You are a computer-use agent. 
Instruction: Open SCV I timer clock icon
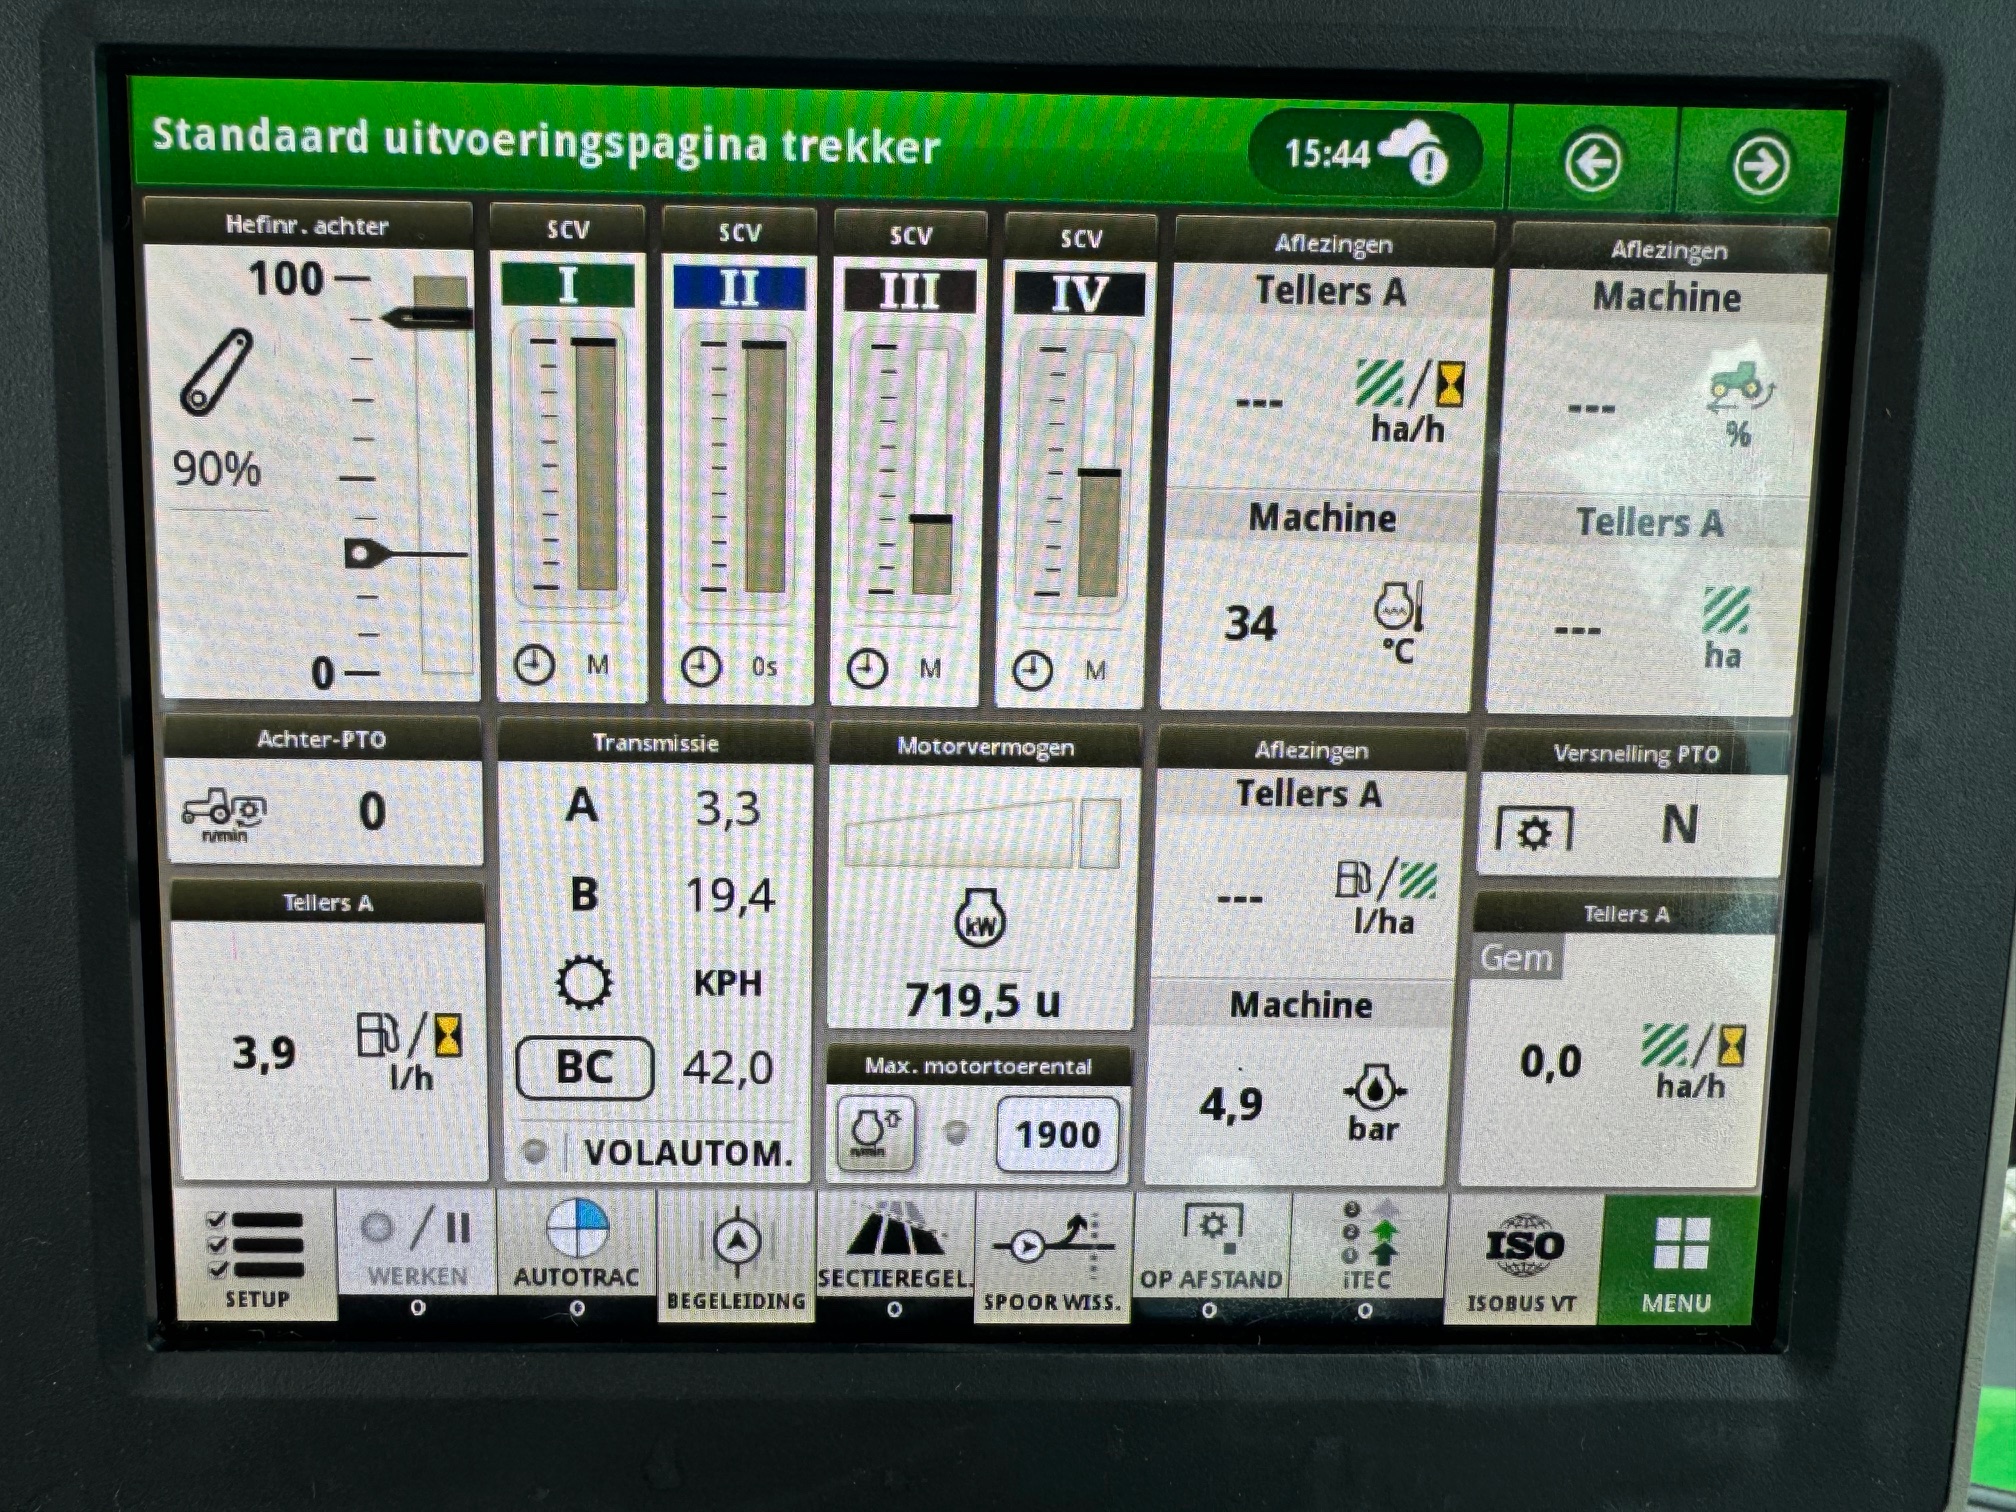pos(535,664)
